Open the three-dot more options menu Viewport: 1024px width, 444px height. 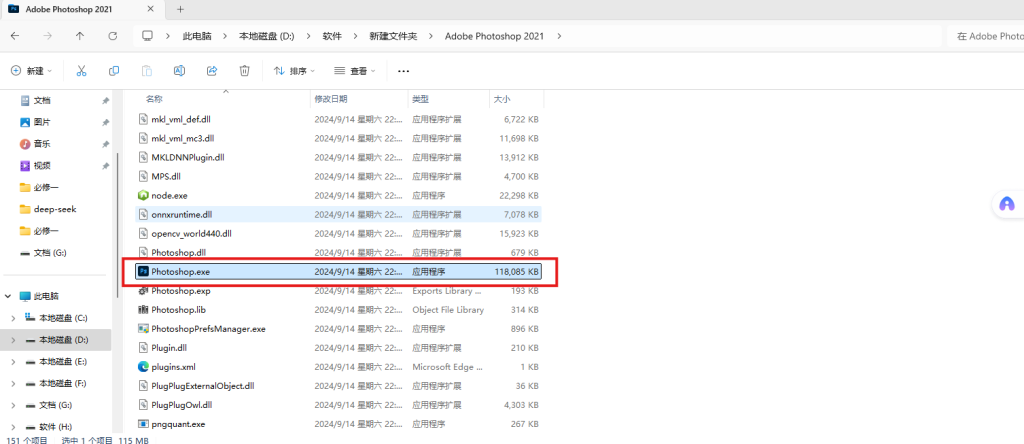(x=403, y=71)
